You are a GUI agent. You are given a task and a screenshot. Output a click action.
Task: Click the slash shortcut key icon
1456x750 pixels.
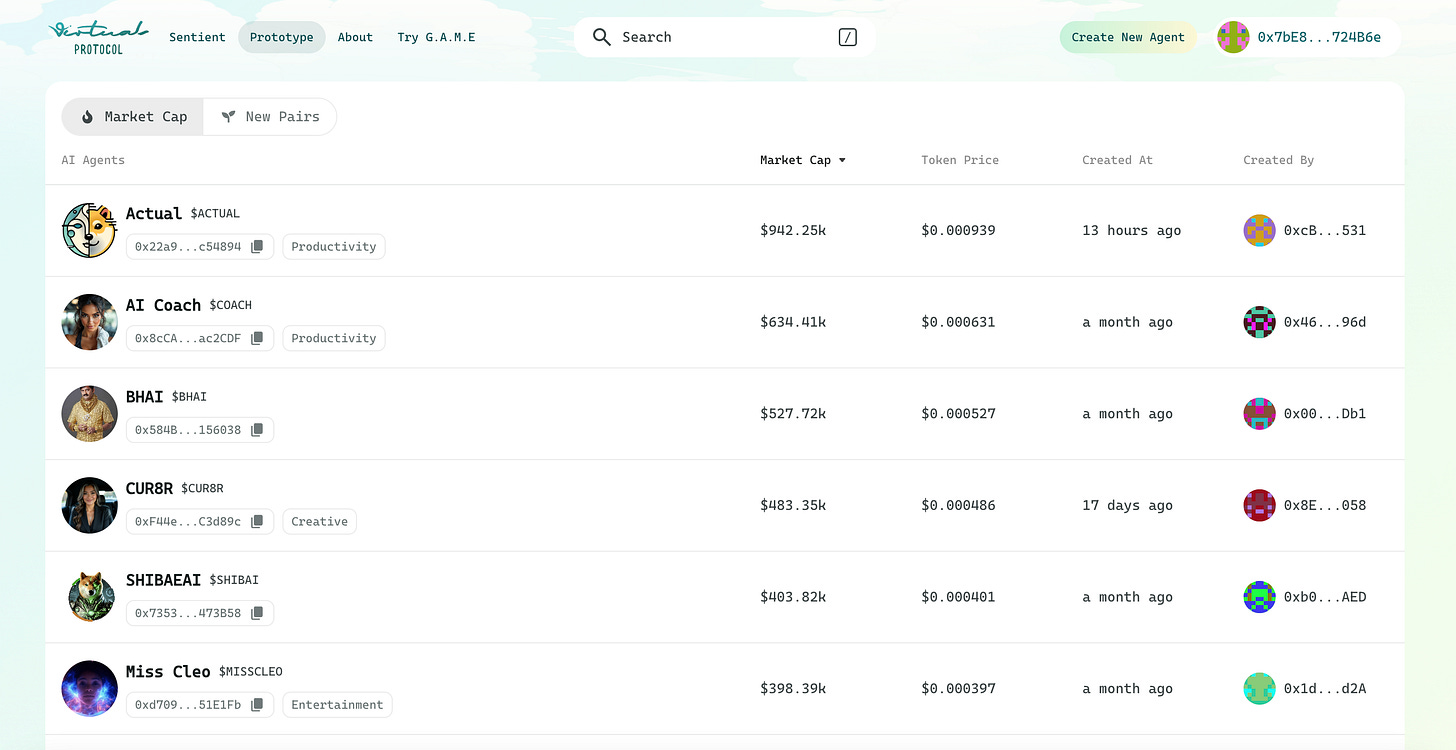pyautogui.click(x=847, y=37)
